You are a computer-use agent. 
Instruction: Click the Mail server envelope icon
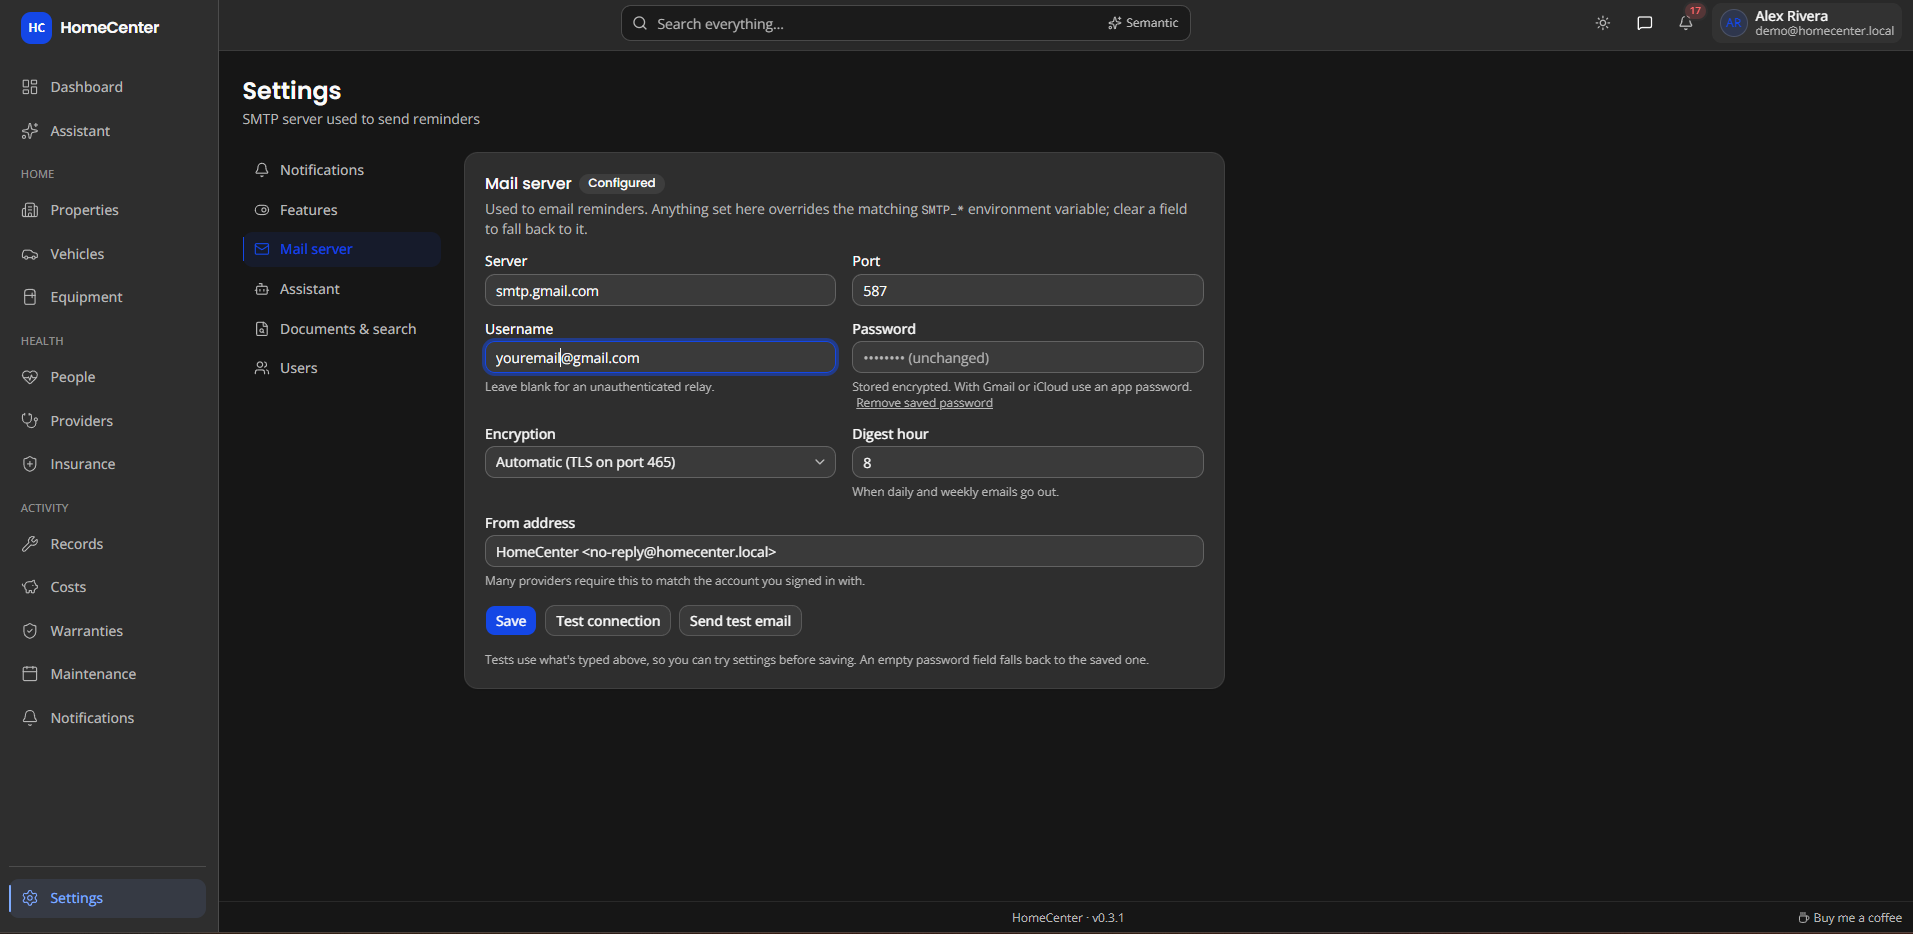click(262, 249)
